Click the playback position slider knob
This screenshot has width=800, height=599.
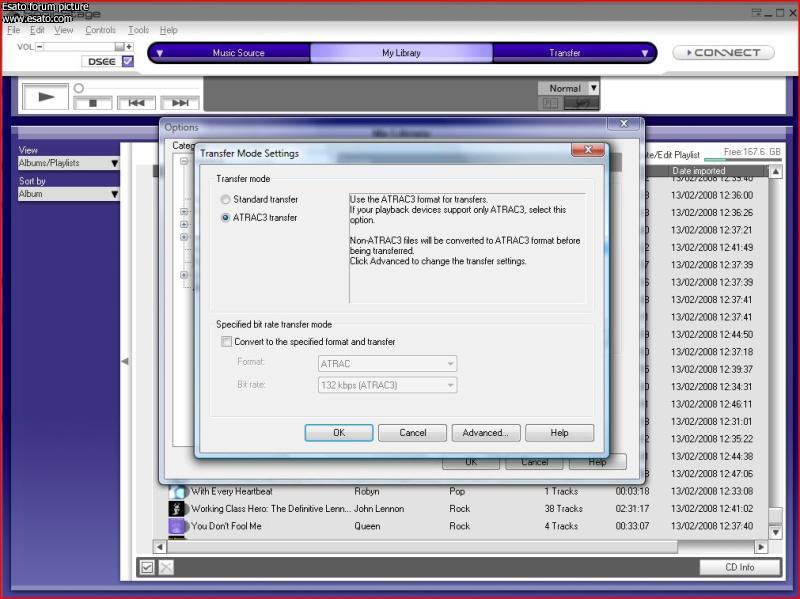(79, 88)
